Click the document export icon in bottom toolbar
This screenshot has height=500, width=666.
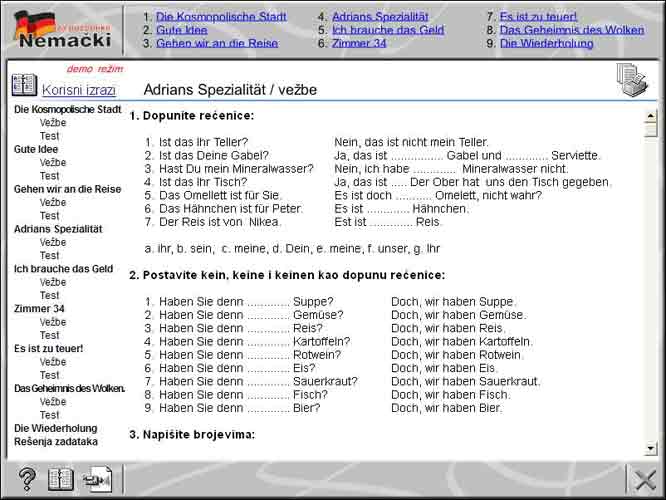[x=99, y=479]
